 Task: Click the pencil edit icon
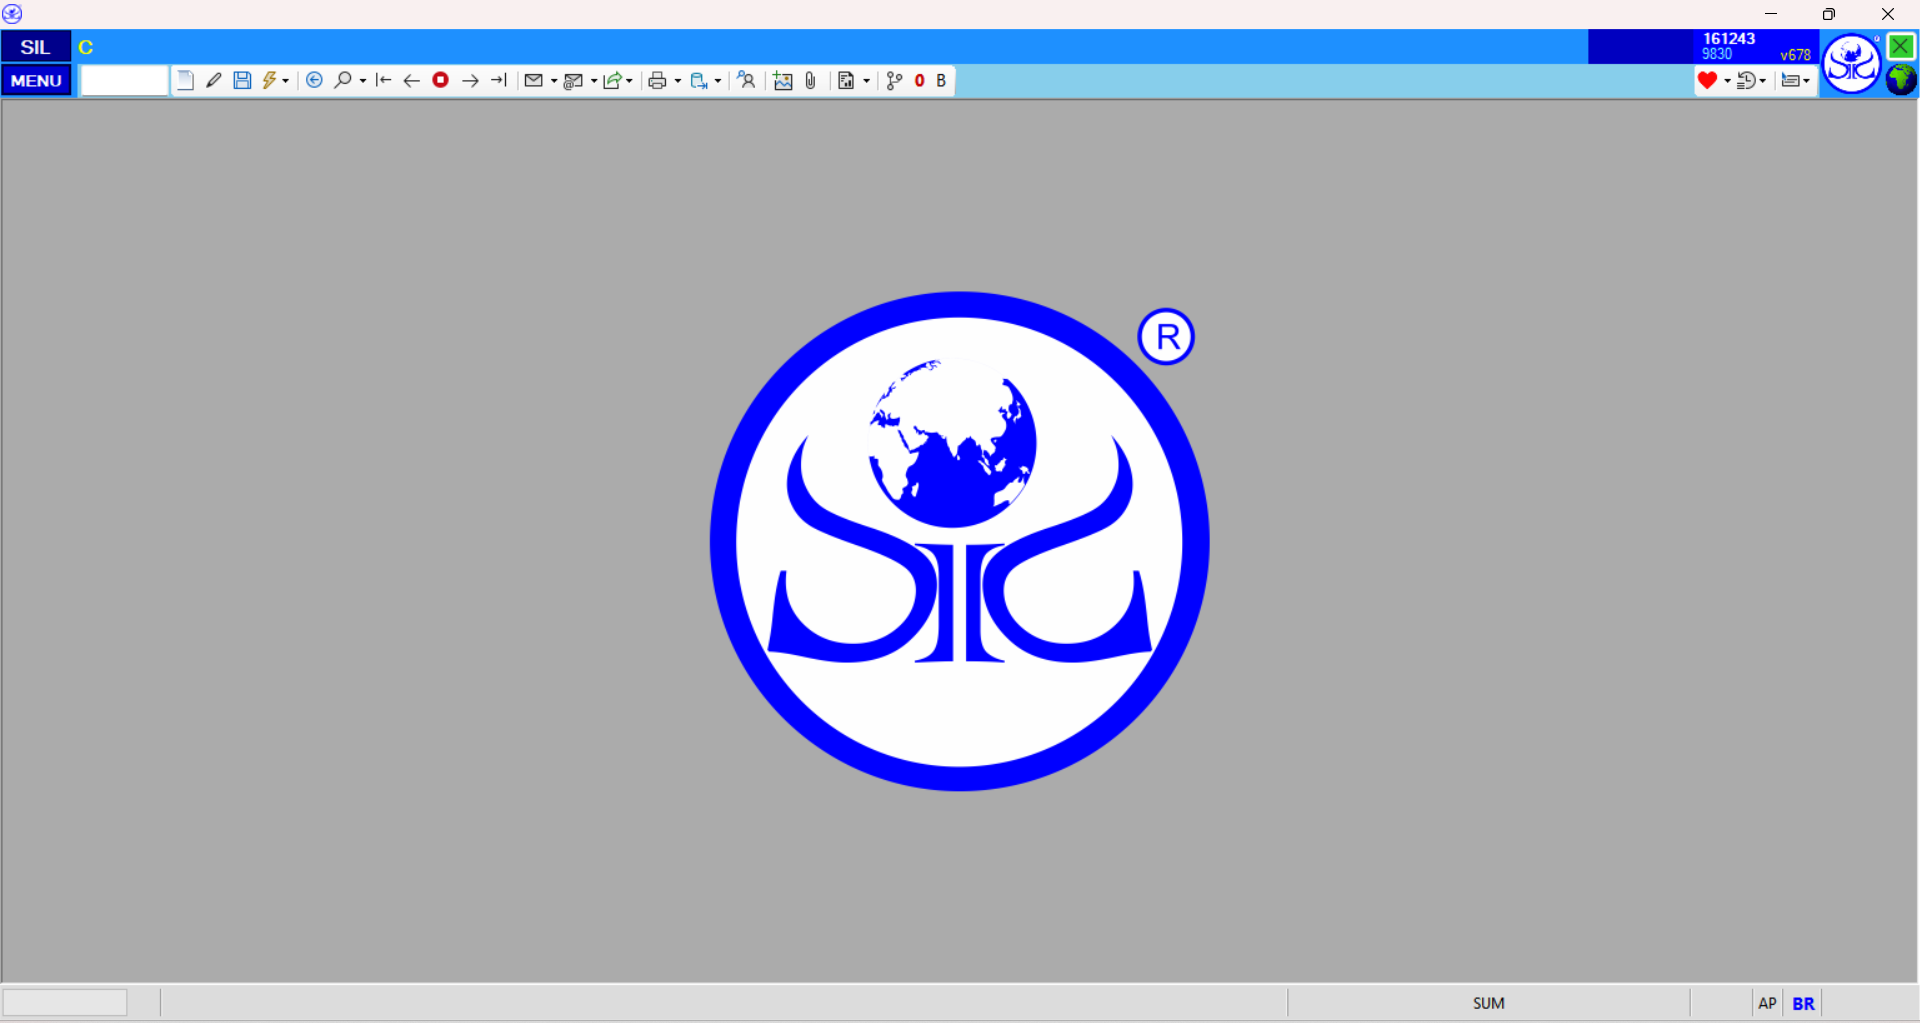(214, 81)
